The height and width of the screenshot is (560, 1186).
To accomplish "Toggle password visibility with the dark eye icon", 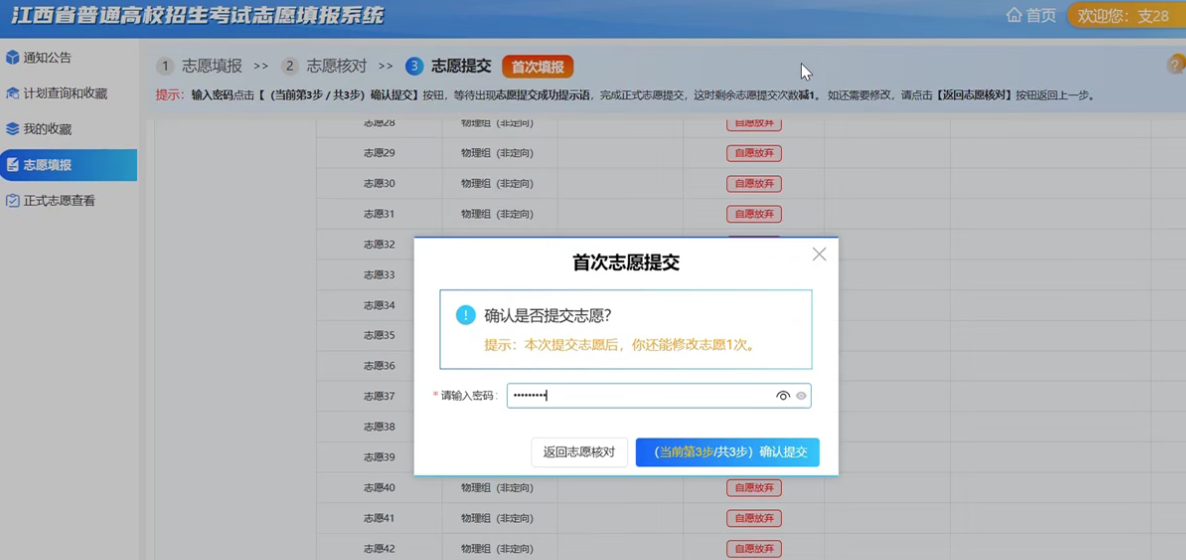I will (783, 396).
